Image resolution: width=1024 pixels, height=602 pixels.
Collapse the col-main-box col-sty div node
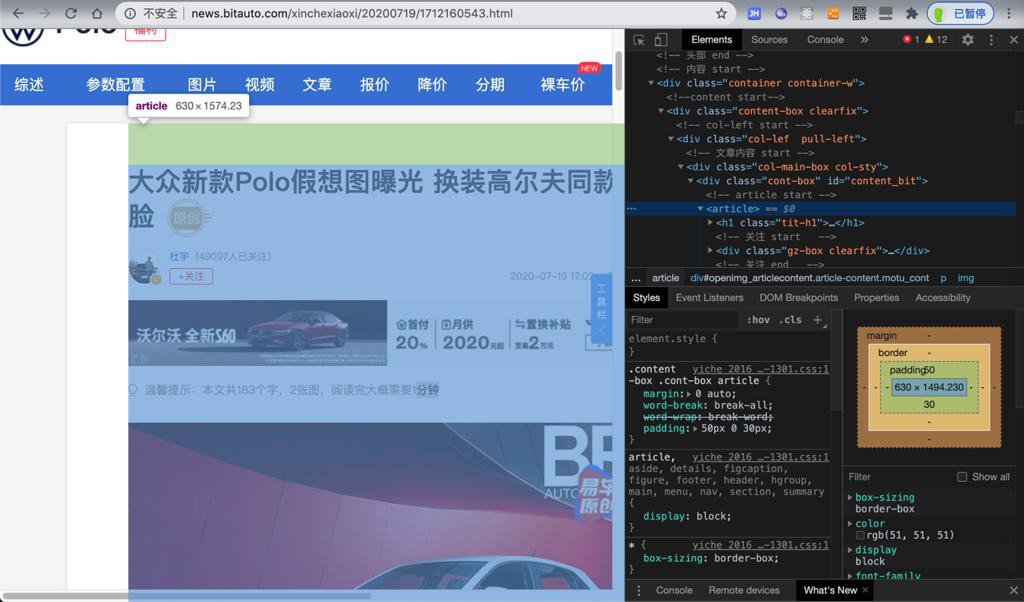click(680, 167)
